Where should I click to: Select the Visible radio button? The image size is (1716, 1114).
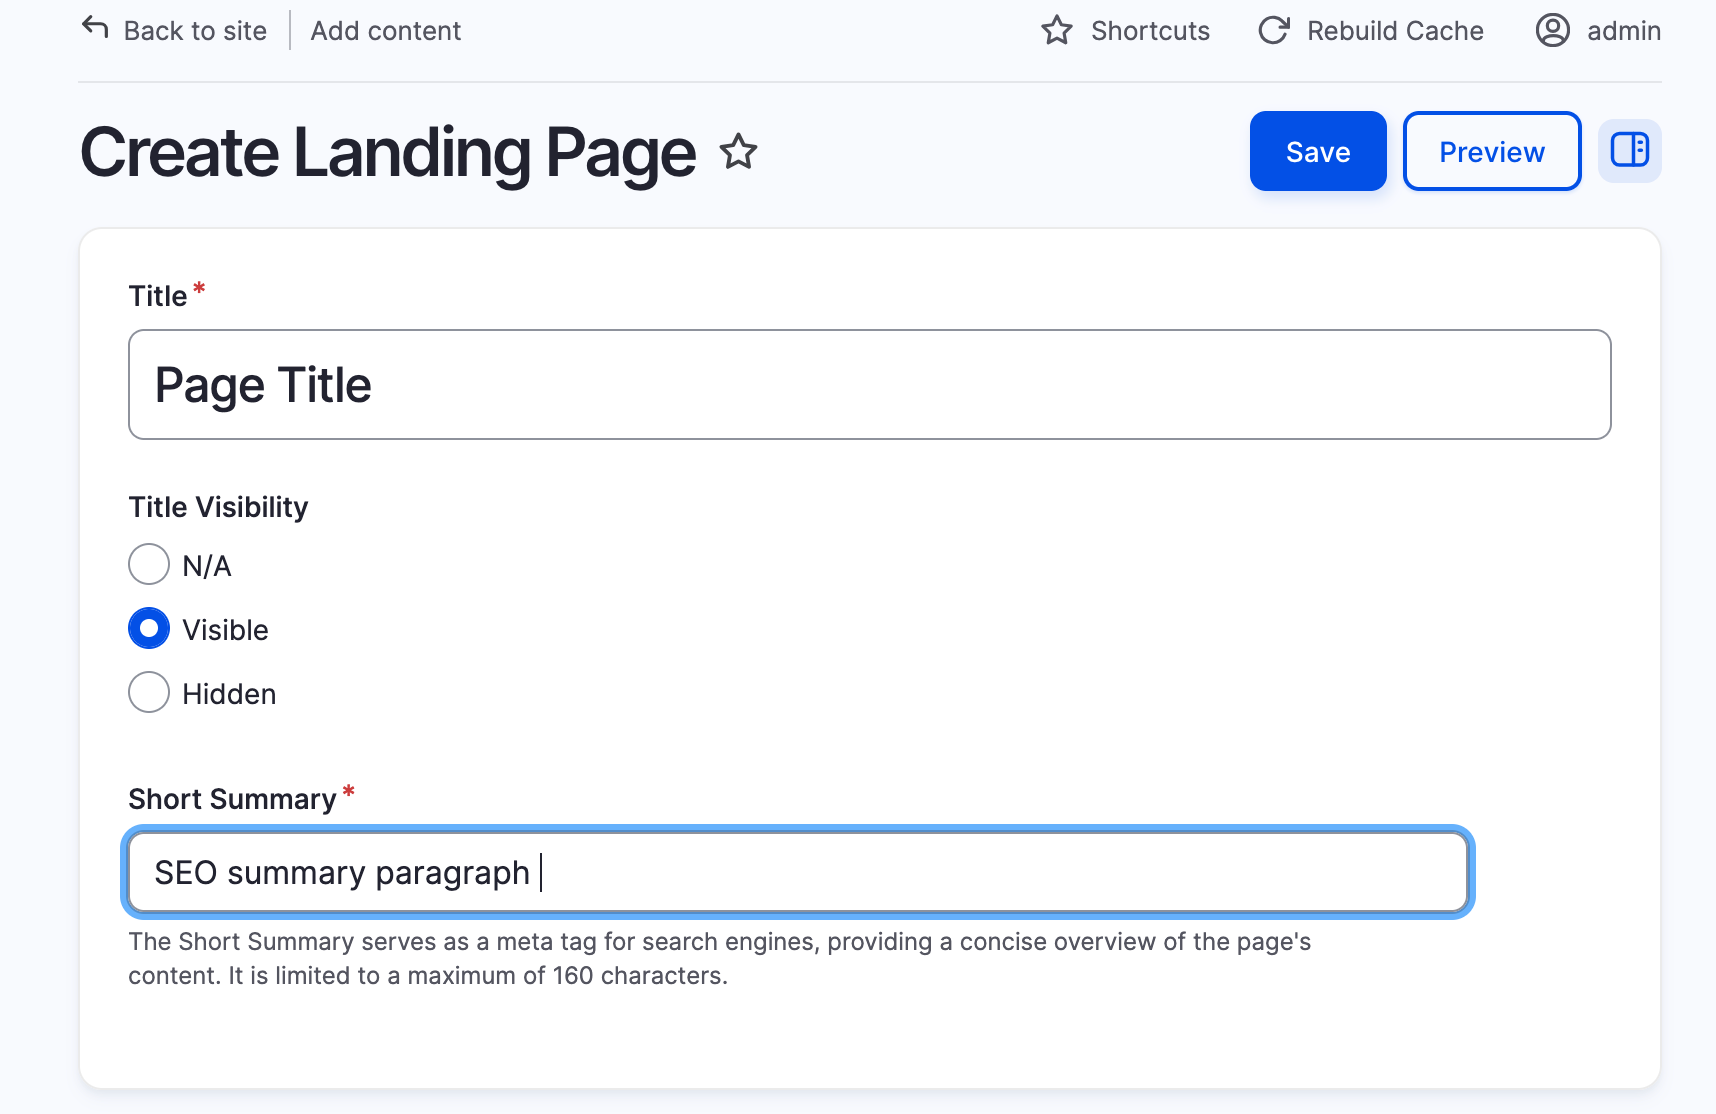coord(149,629)
